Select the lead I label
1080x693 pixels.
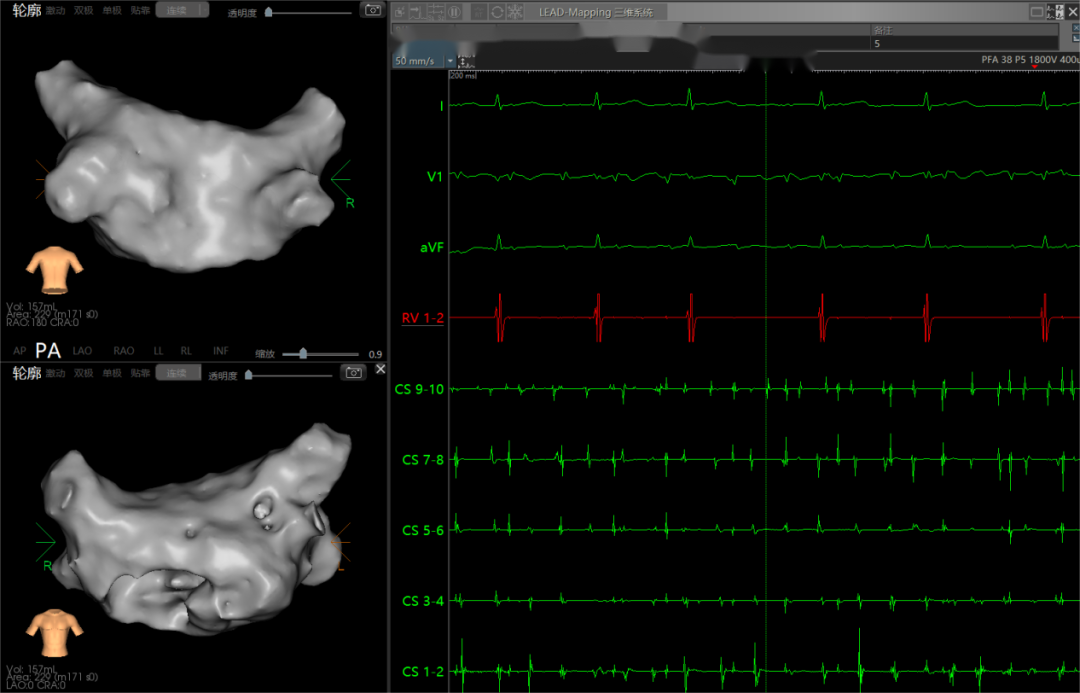click(x=442, y=106)
